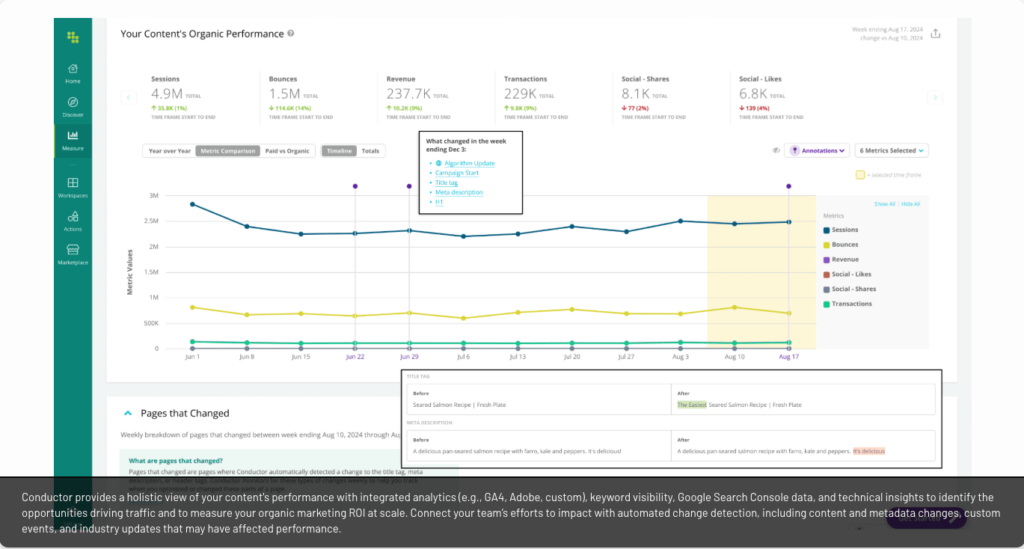1024x549 pixels.
Task: Select the Bounces metric card
Action: pyautogui.click(x=319, y=97)
